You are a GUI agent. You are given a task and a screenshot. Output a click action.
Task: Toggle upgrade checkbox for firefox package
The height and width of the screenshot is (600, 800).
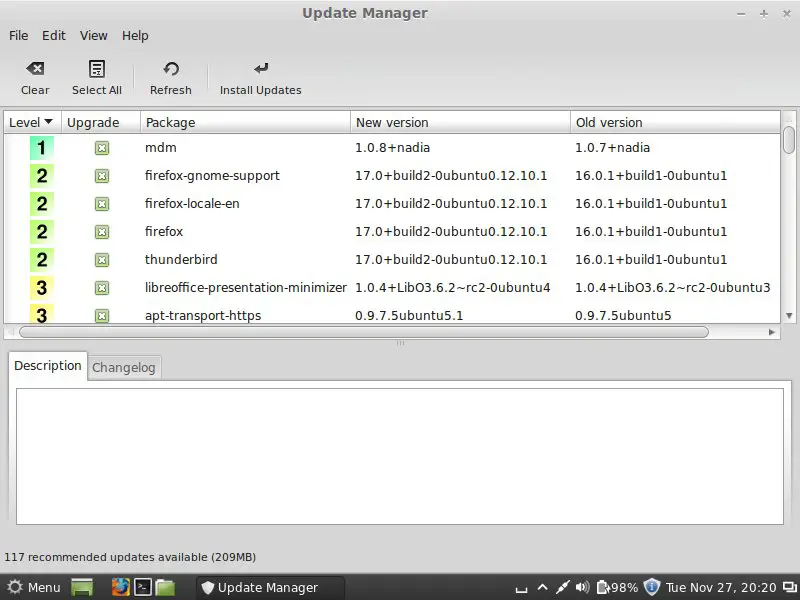tap(102, 232)
